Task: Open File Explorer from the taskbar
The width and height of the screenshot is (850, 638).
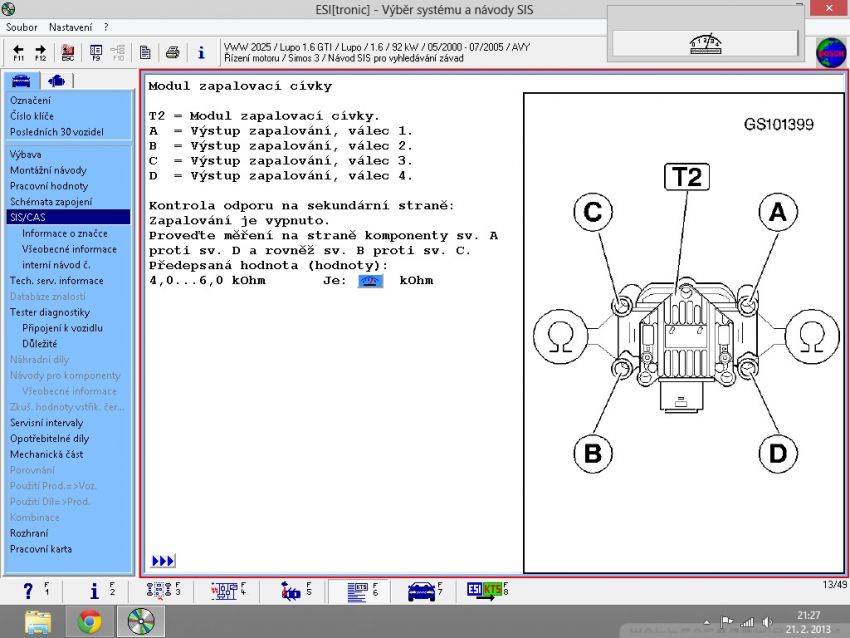Action: click(38, 622)
